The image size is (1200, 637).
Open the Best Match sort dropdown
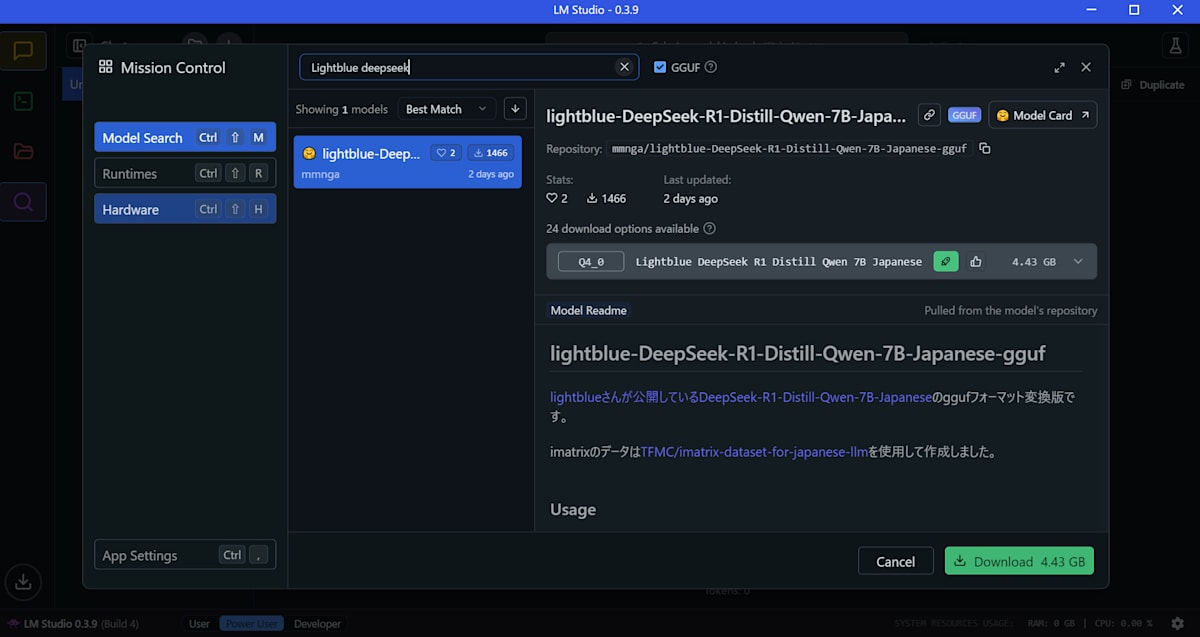(446, 109)
